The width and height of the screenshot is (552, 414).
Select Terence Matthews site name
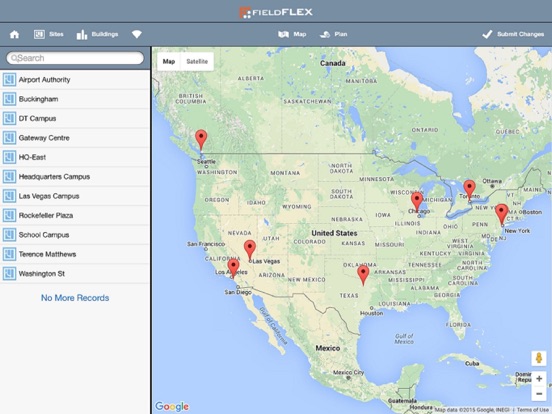[x=47, y=254]
